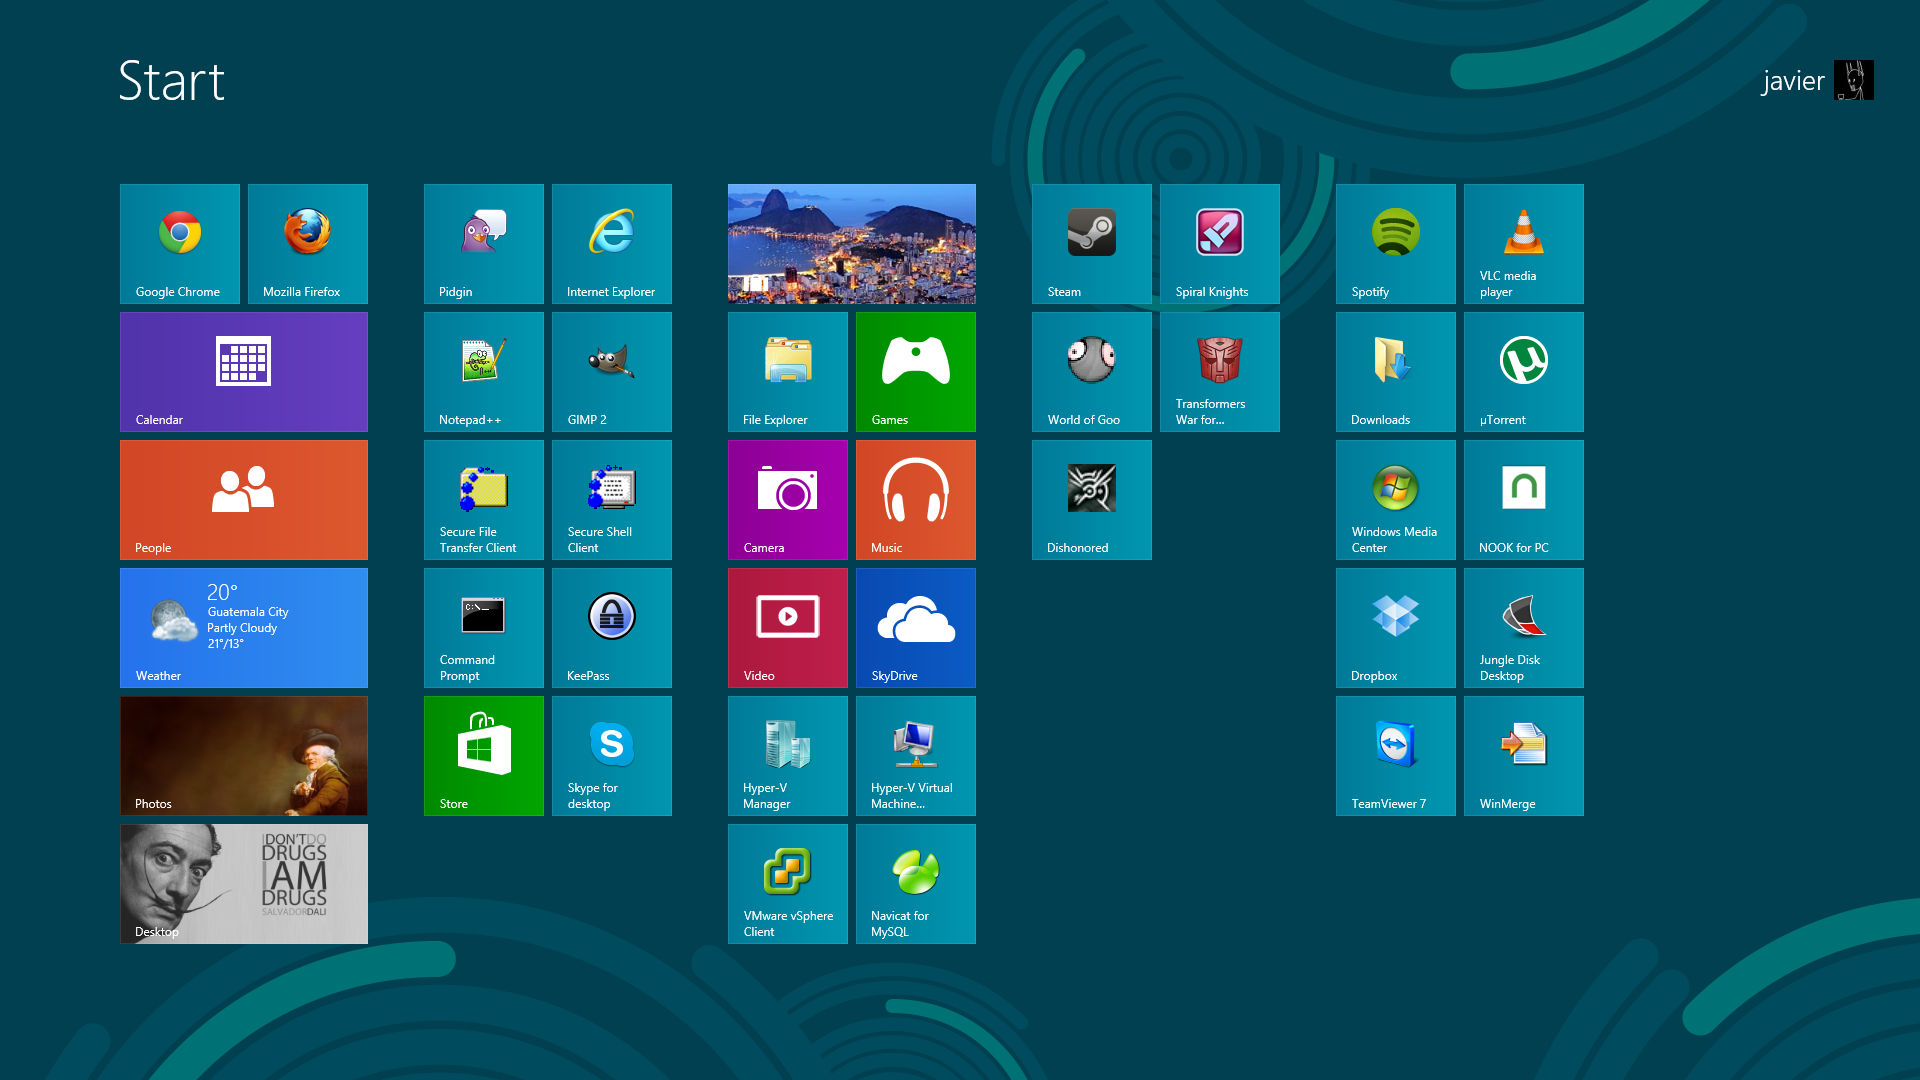This screenshot has height=1080, width=1920.
Task: Open Mozilla Firefox
Action: tap(307, 243)
